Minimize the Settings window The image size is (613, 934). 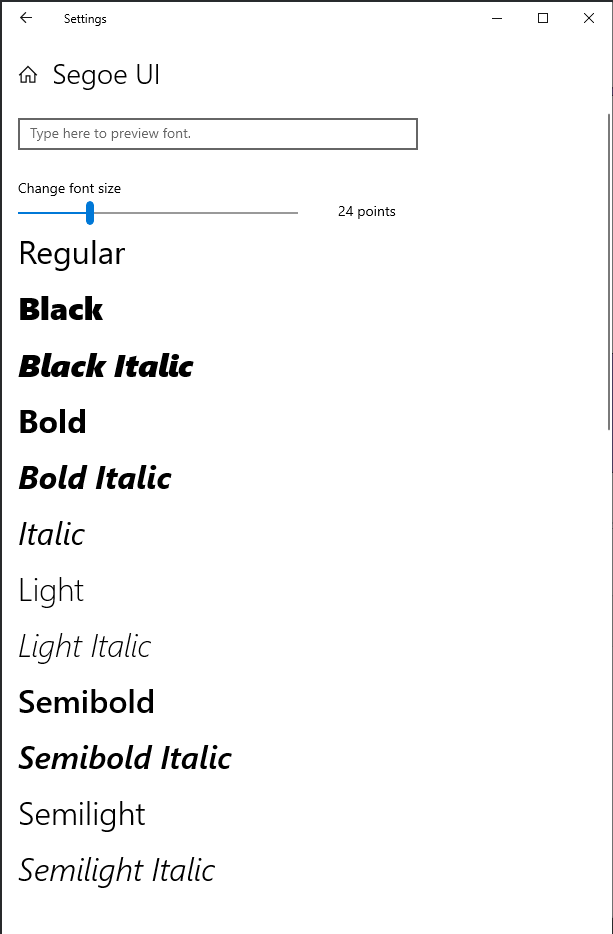pyautogui.click(x=497, y=18)
